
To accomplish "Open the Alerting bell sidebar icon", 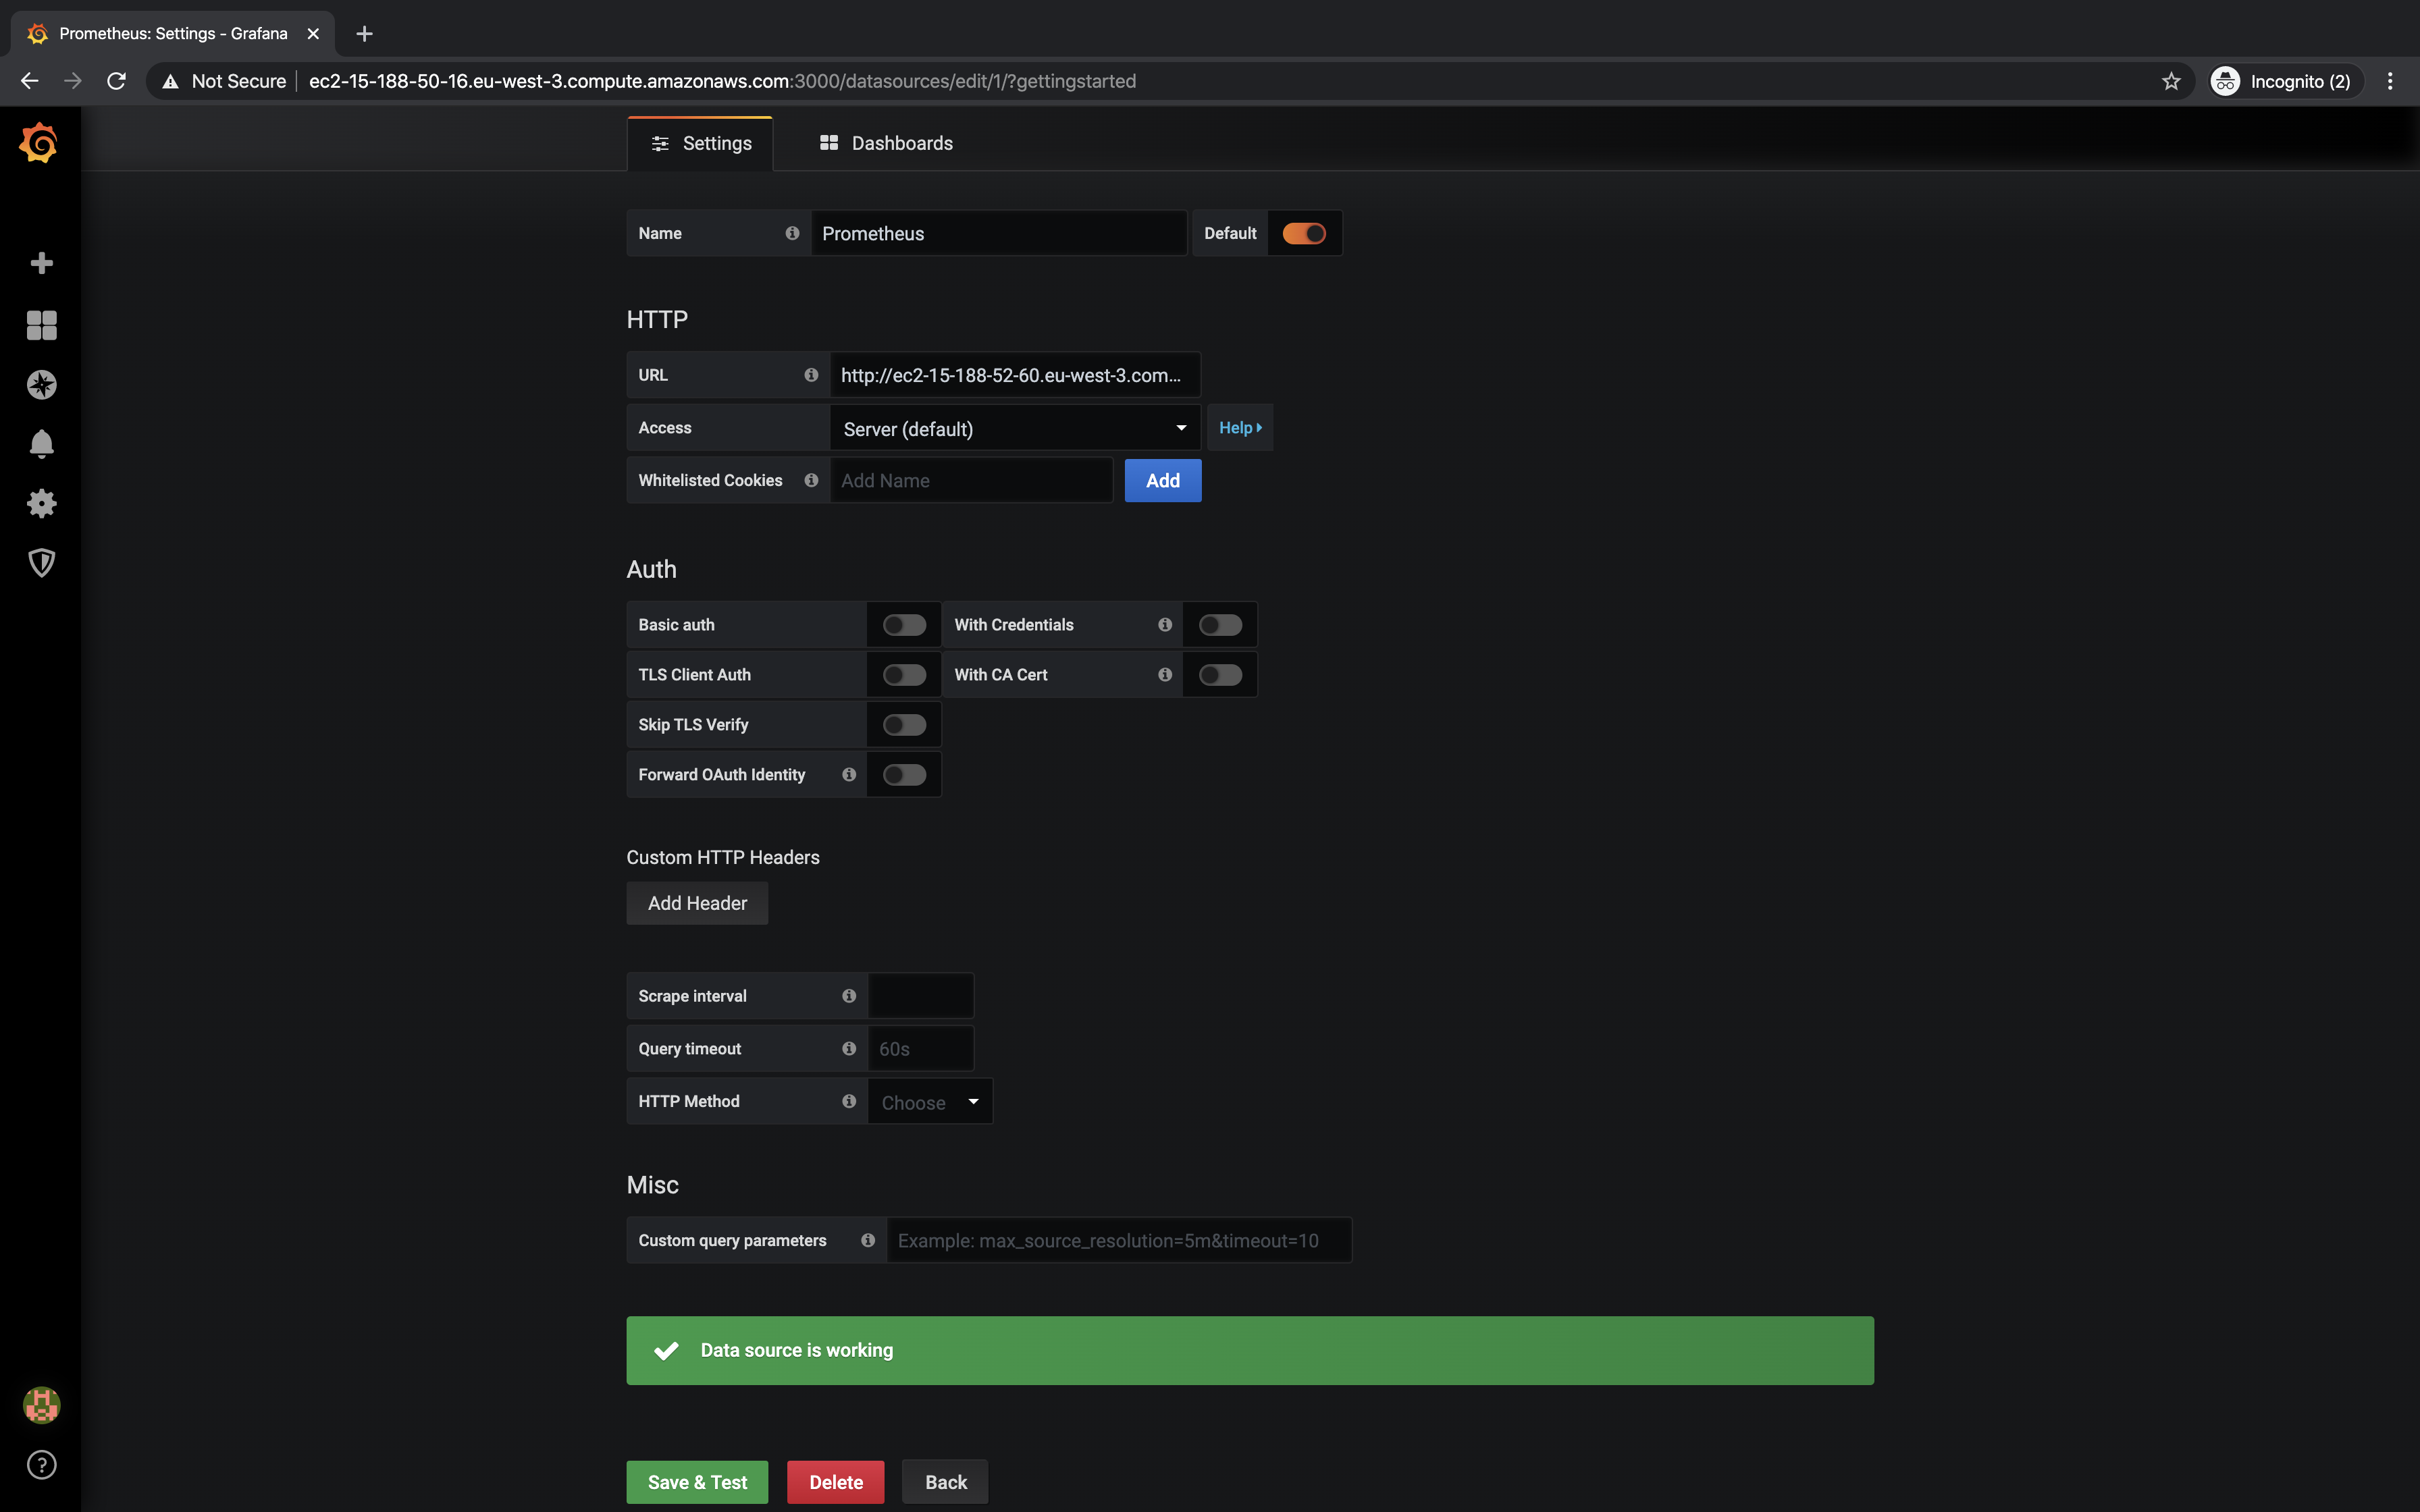I will pyautogui.click(x=41, y=444).
